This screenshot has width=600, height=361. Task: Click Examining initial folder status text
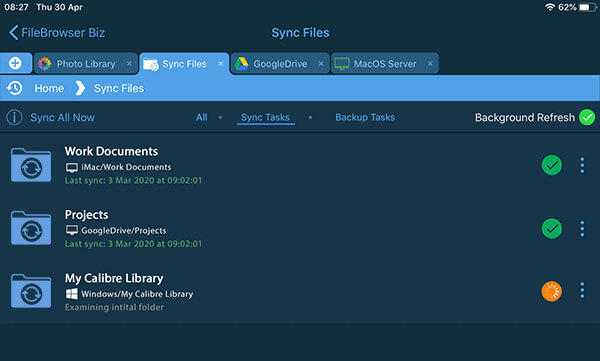(x=114, y=307)
